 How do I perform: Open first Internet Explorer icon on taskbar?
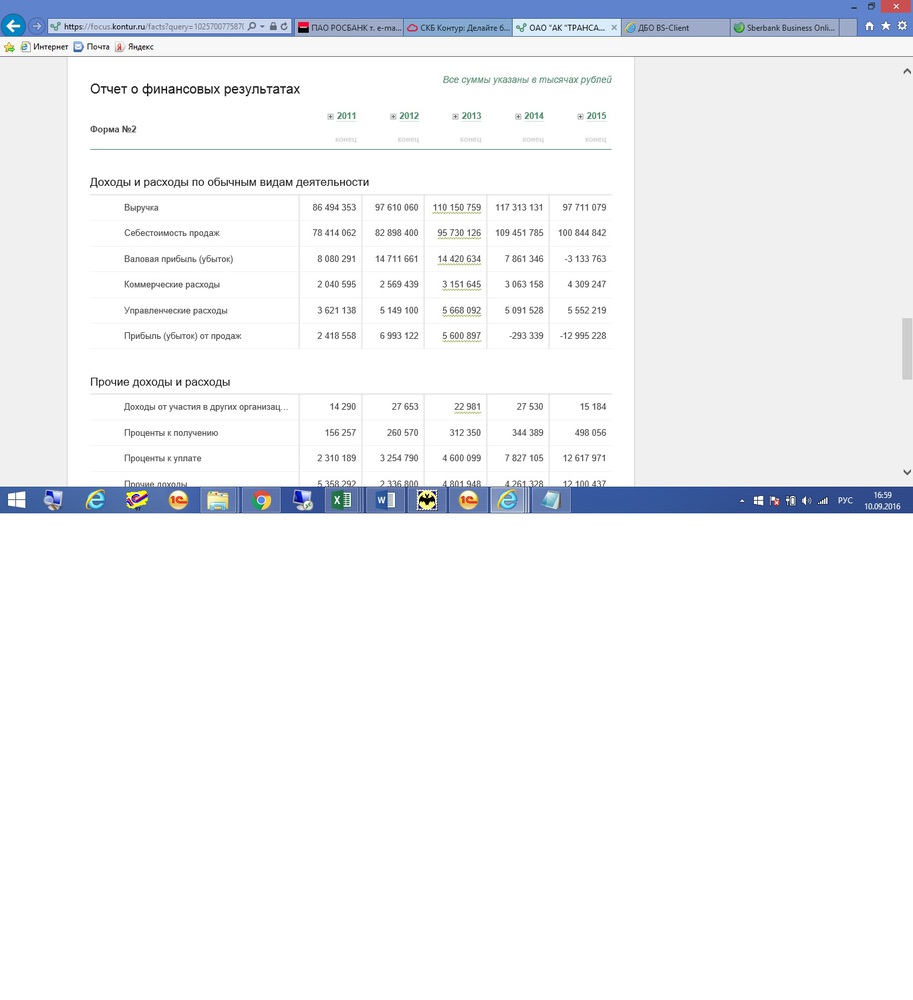(96, 501)
